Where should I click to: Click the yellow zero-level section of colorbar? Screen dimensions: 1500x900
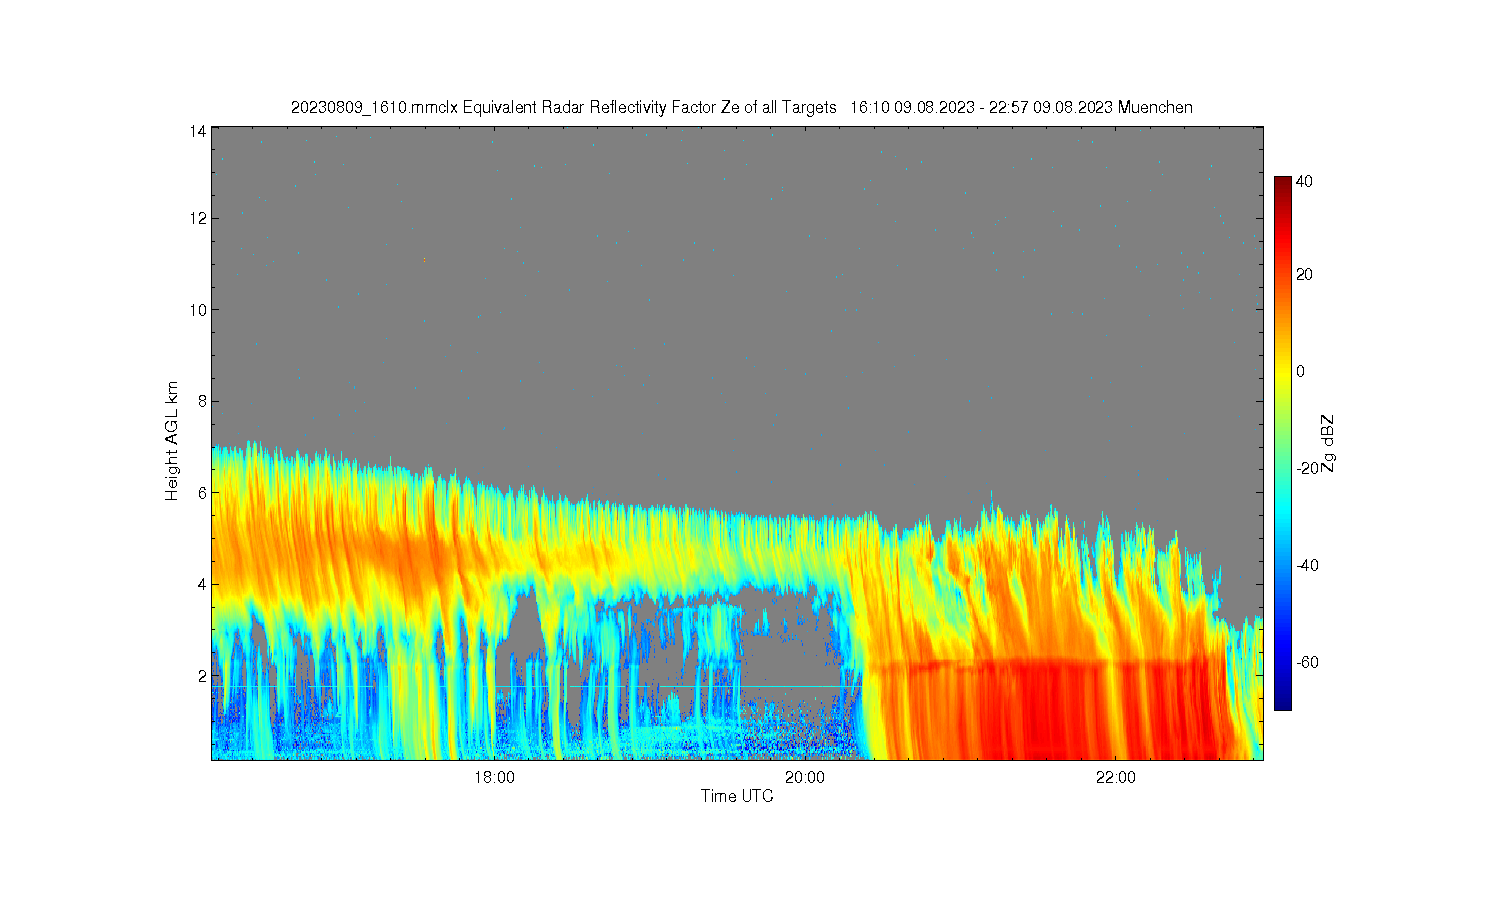(x=1282, y=371)
